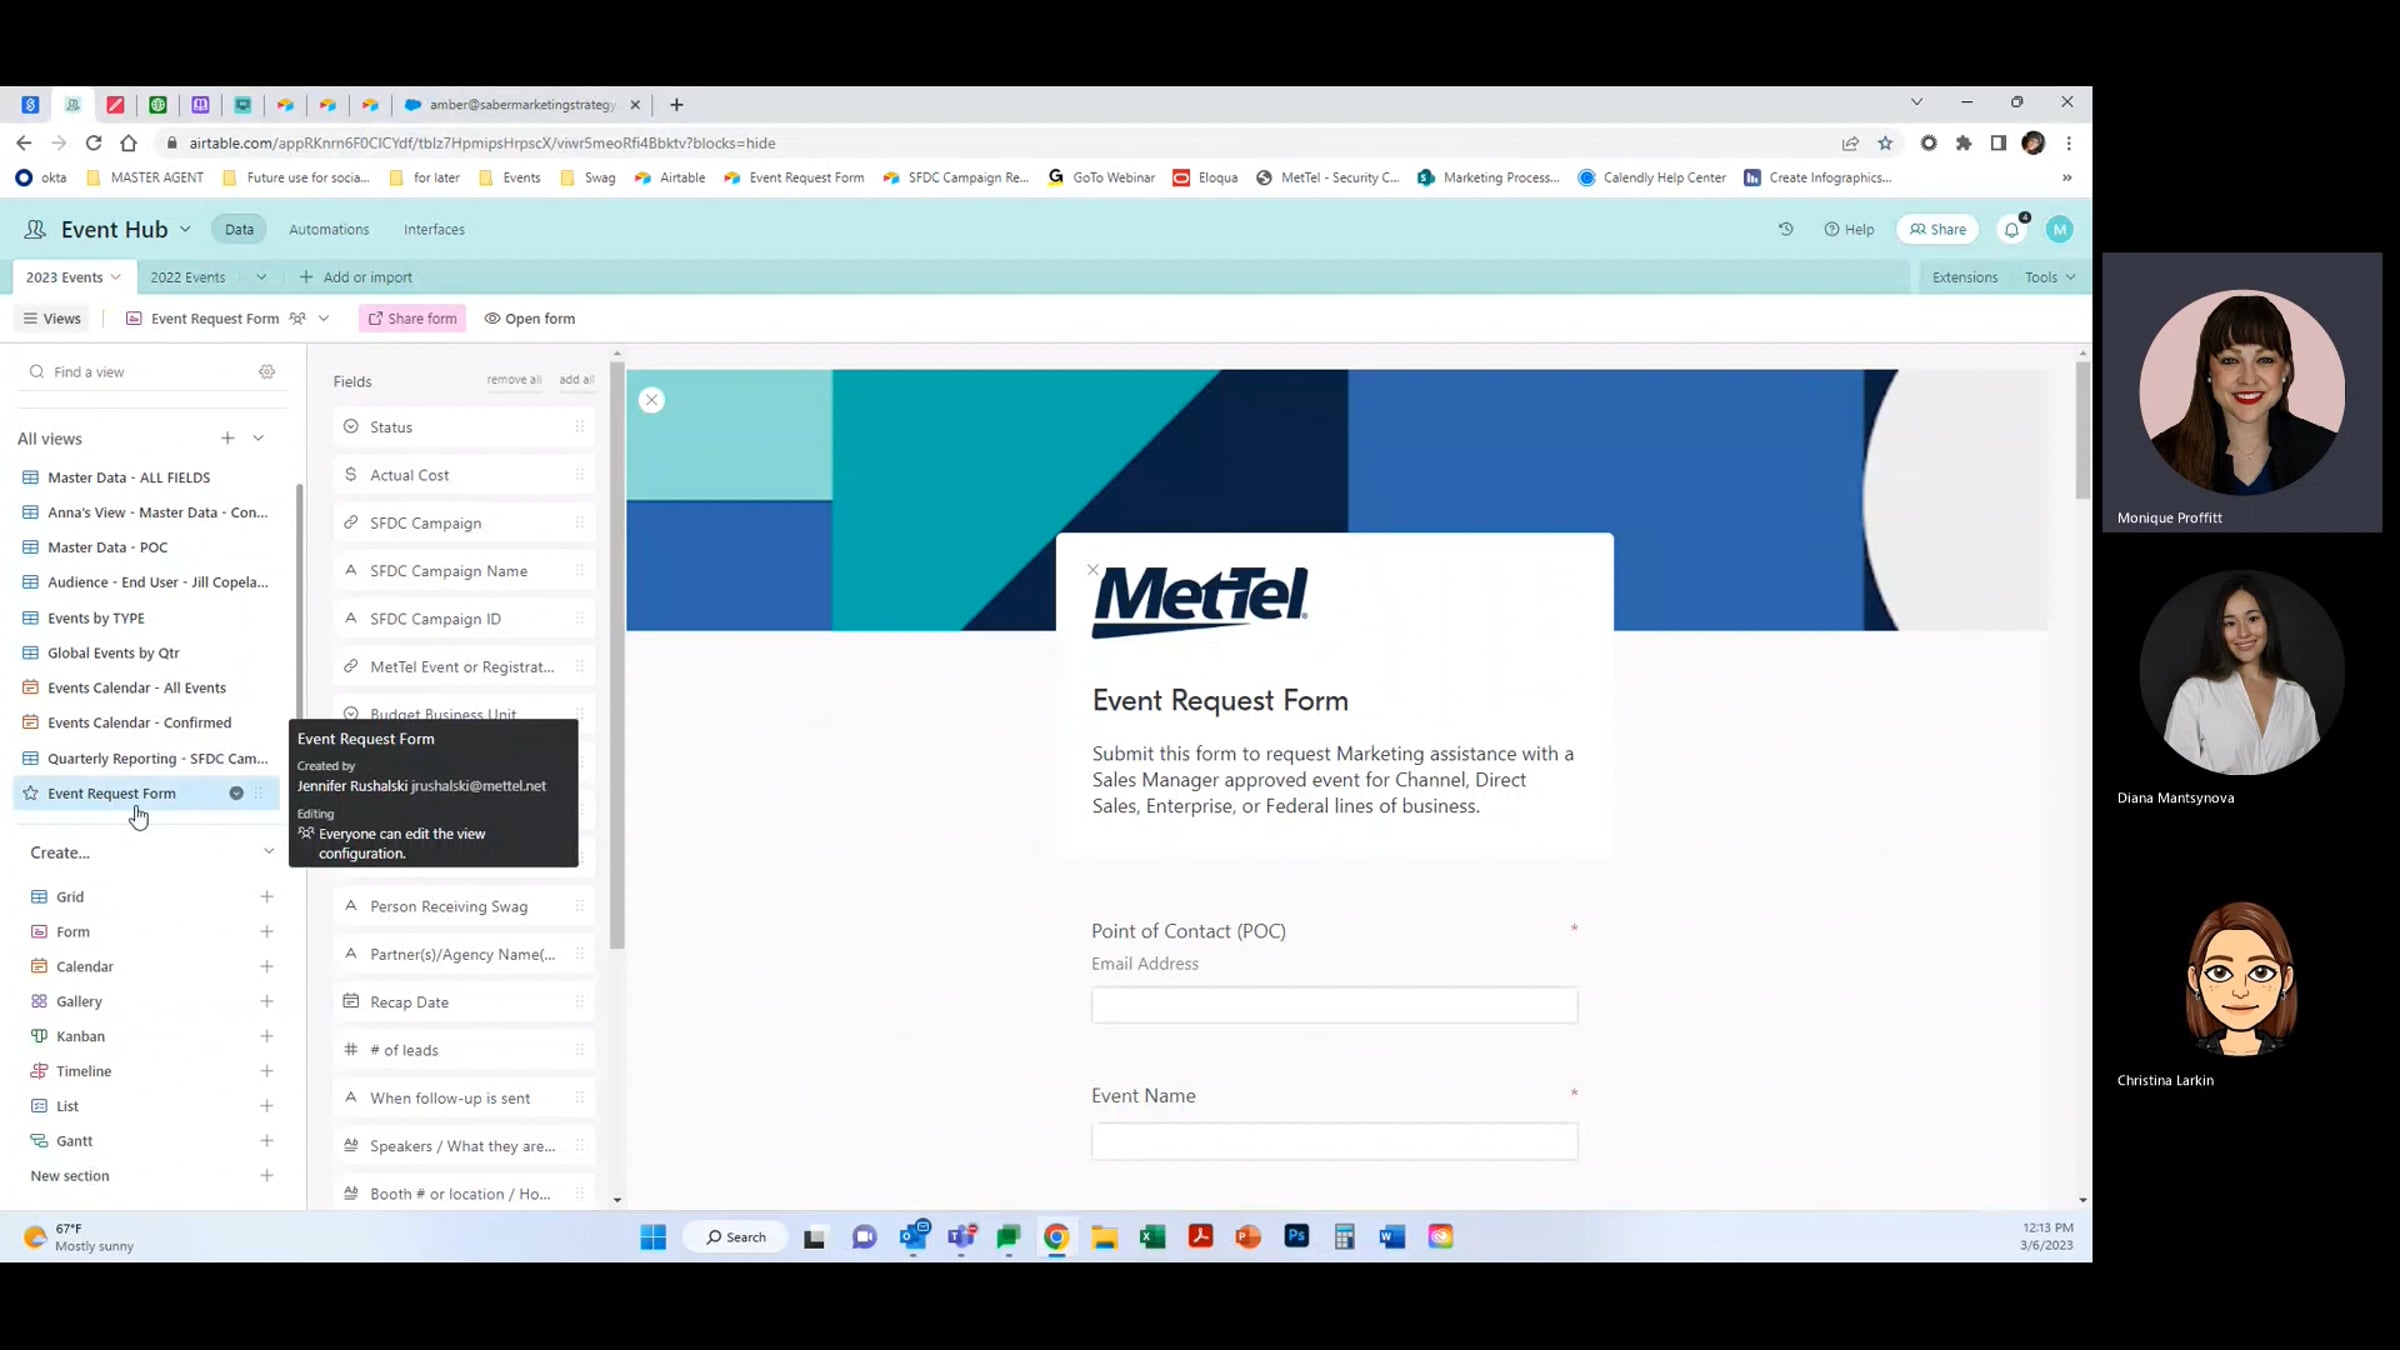Switch to the Automations tab

pyautogui.click(x=329, y=229)
